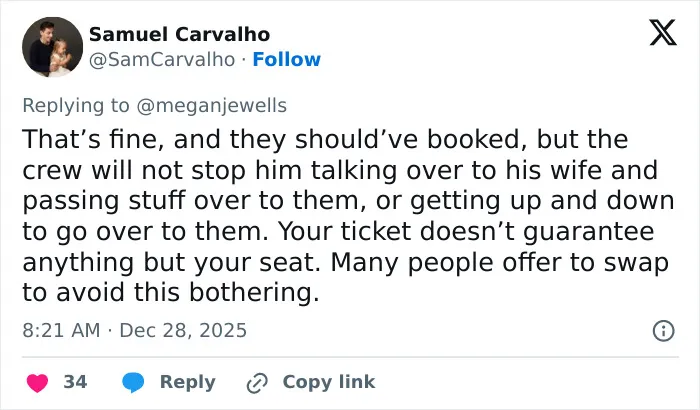700x410 pixels.
Task: Open the circled info icon
Action: coord(663,331)
